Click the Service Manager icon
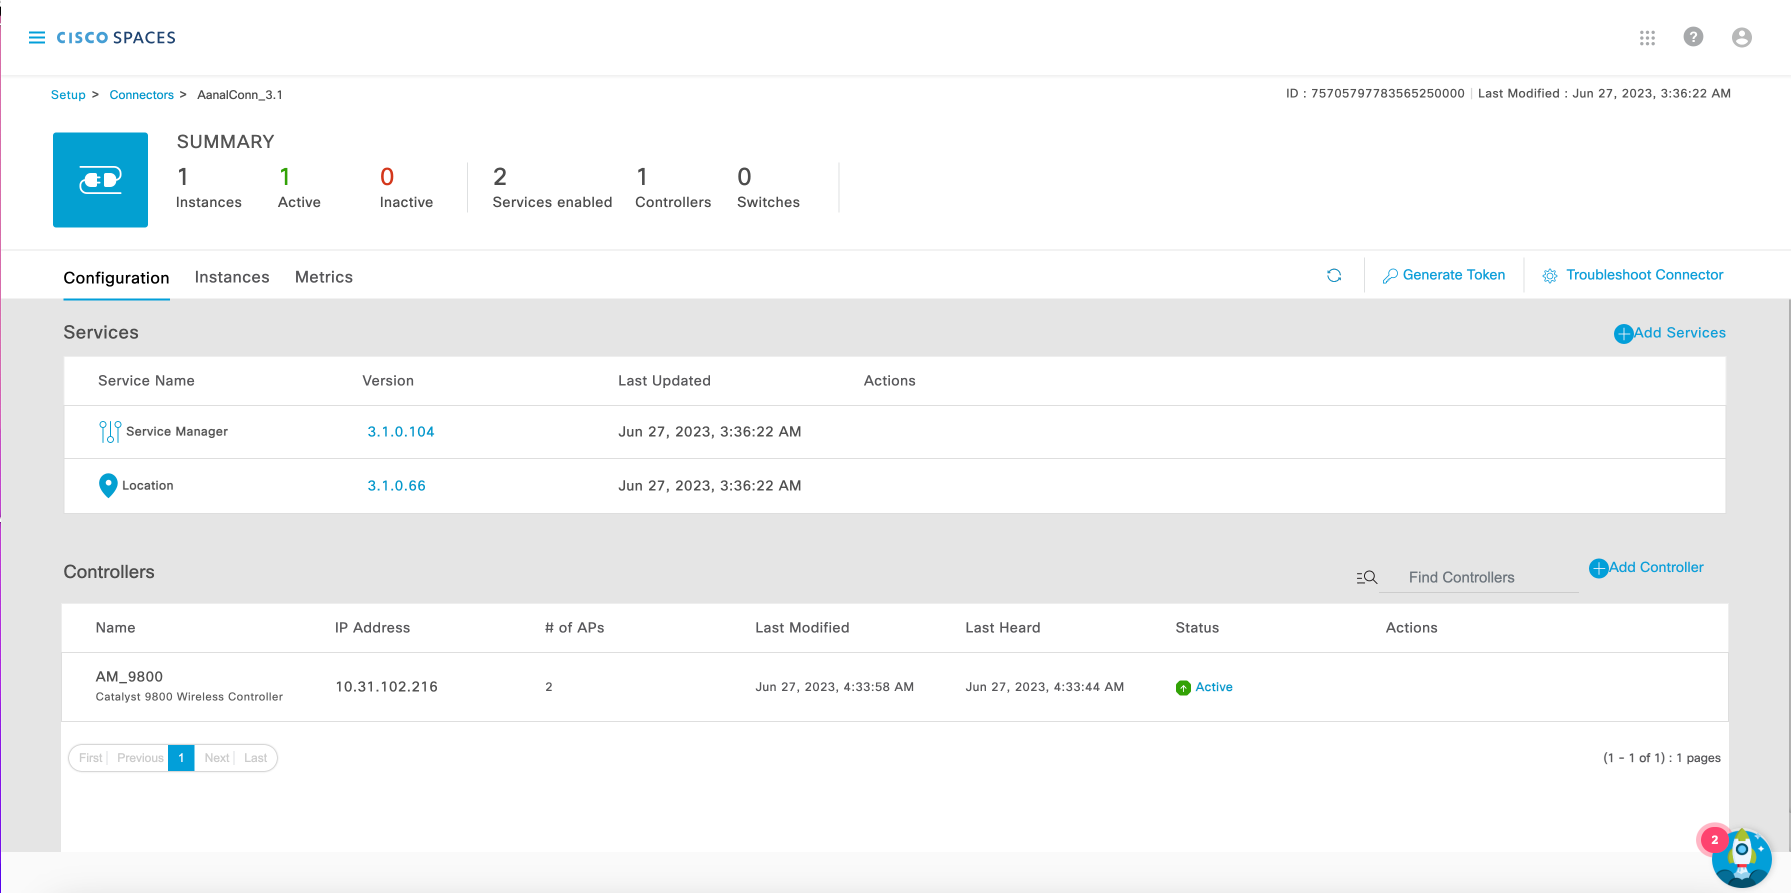1791x893 pixels. point(109,432)
